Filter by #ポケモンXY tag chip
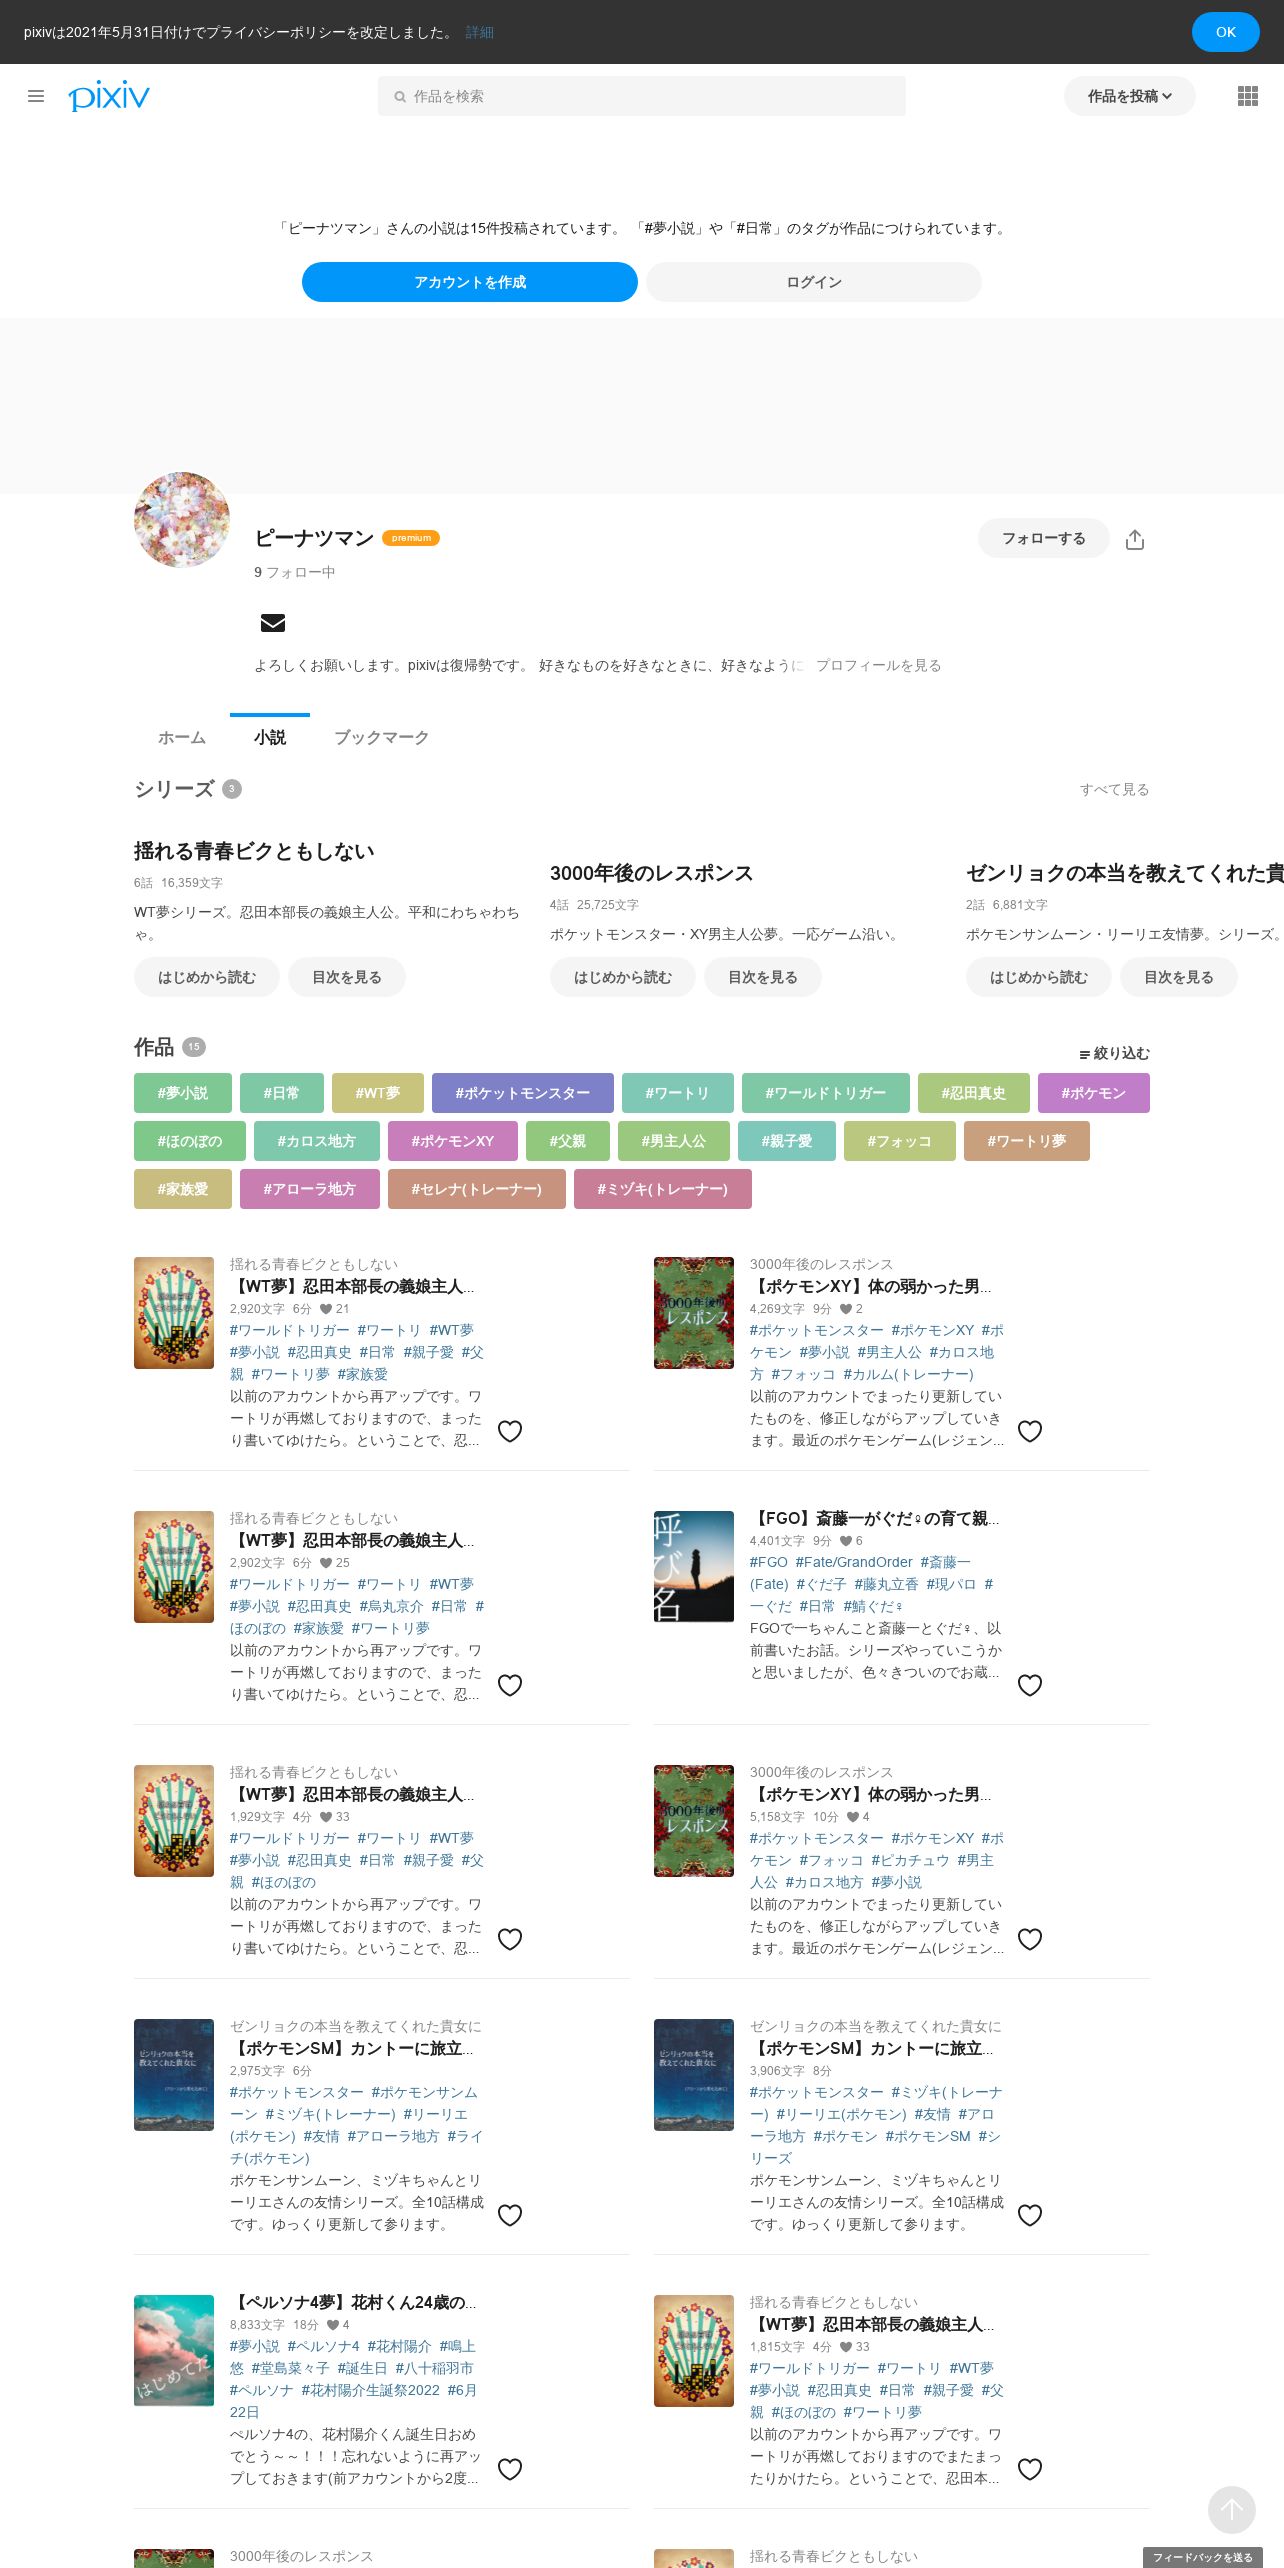This screenshot has width=1284, height=2568. (452, 1141)
